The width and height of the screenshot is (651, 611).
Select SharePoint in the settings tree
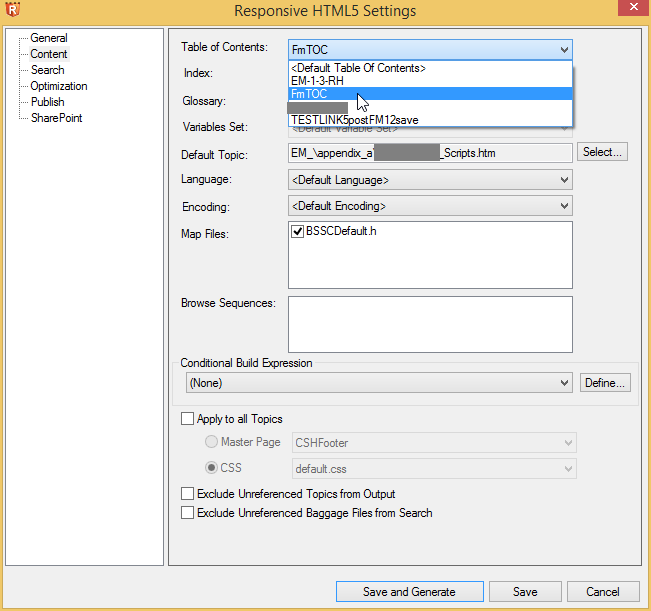[x=56, y=118]
